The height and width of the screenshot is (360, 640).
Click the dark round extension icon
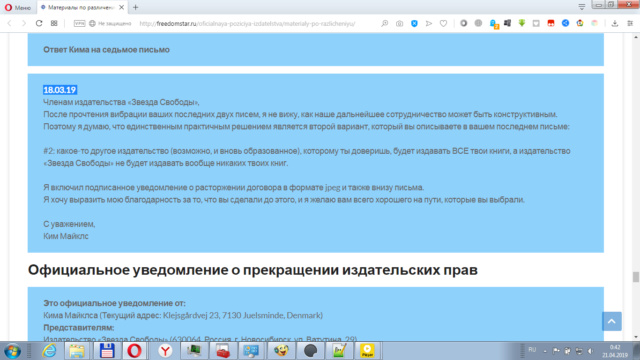pyautogui.click(x=463, y=24)
